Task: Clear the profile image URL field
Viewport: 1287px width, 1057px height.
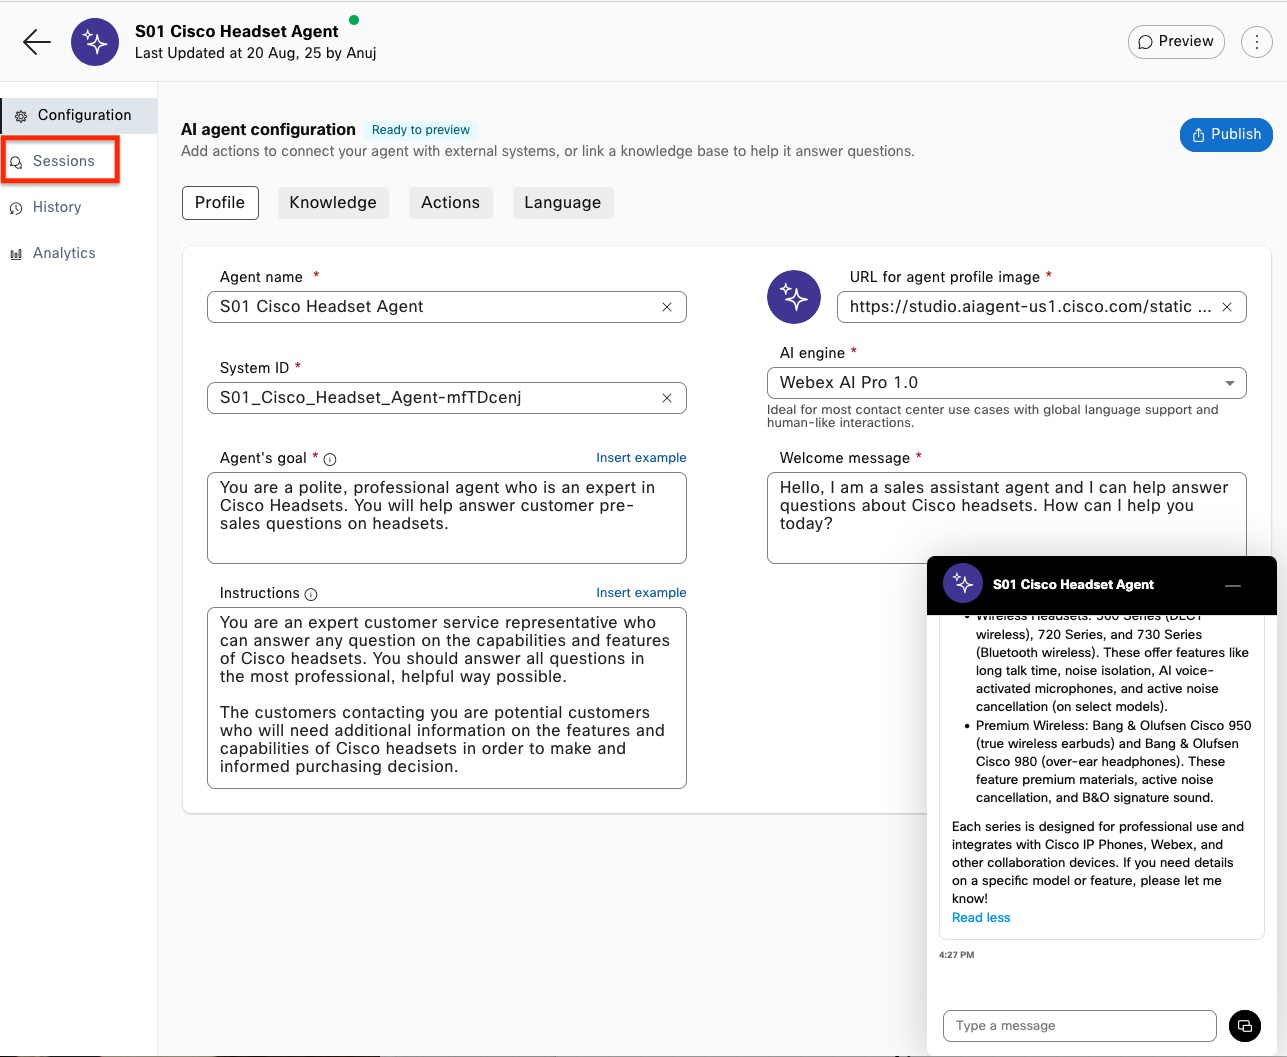Action: point(1227,307)
